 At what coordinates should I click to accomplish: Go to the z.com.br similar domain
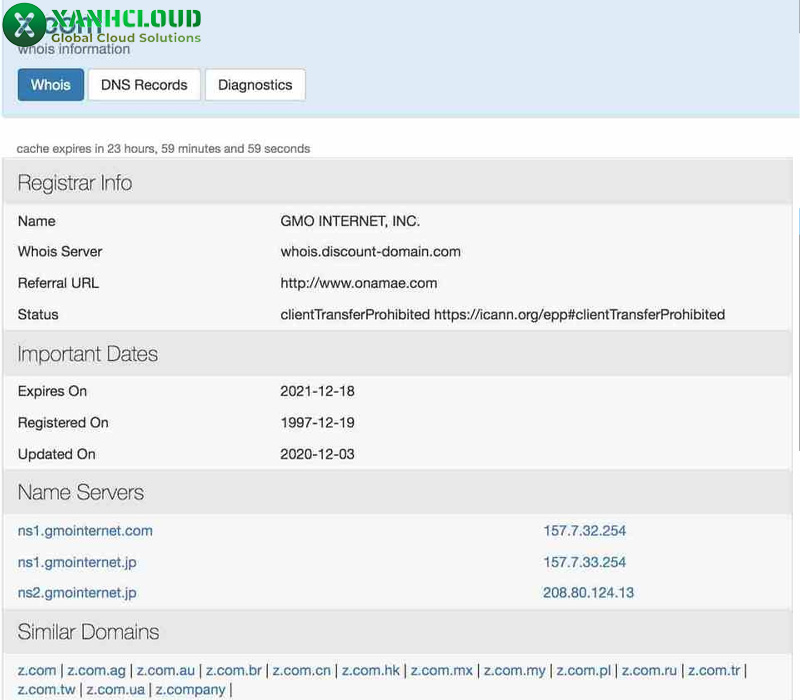[x=234, y=670]
